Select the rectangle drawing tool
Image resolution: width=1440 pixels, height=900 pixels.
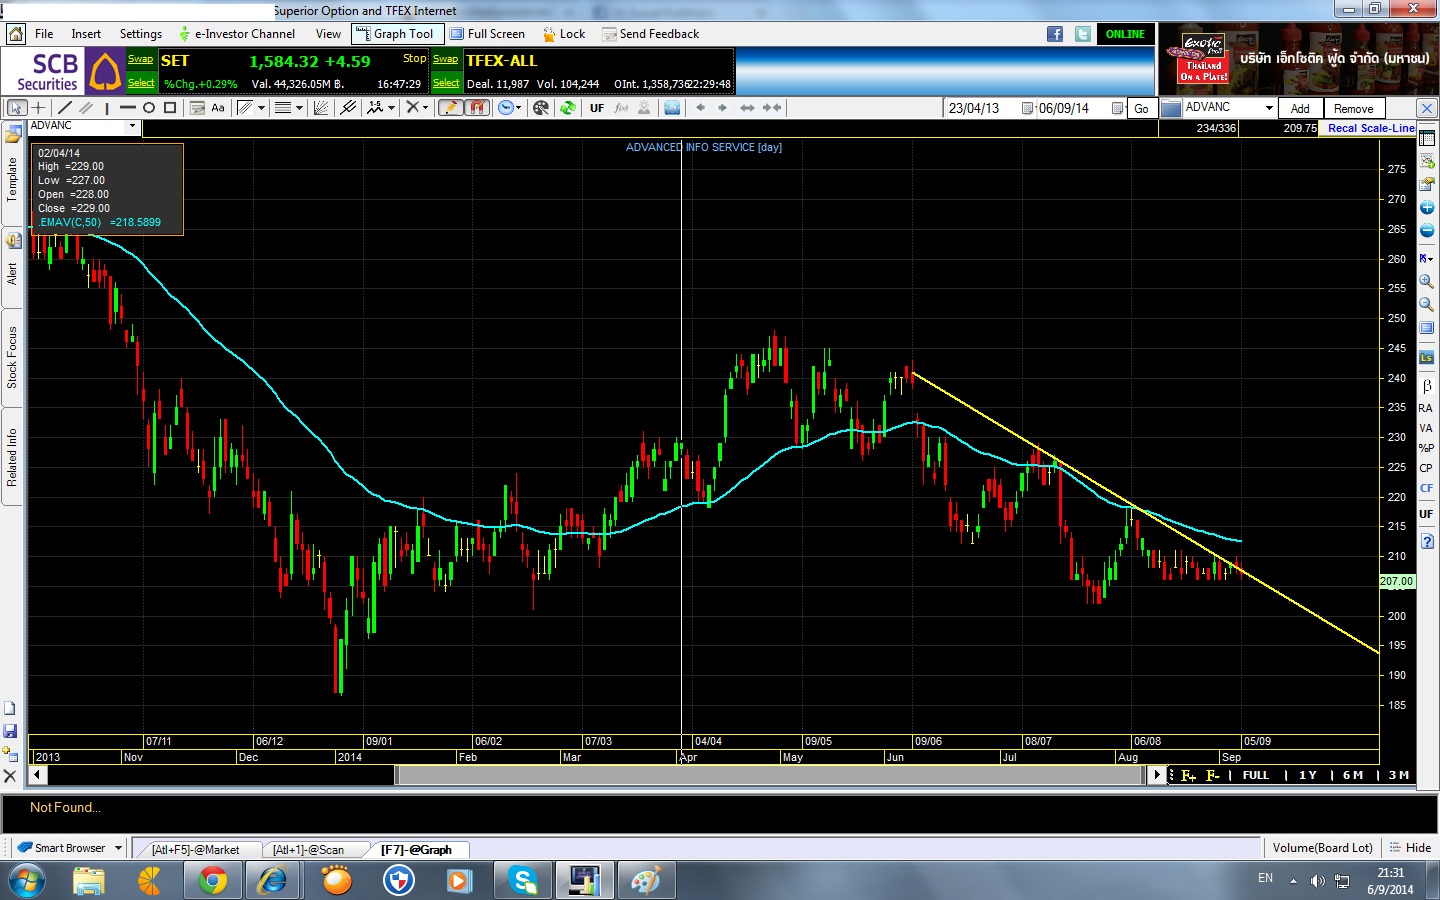pyautogui.click(x=170, y=108)
